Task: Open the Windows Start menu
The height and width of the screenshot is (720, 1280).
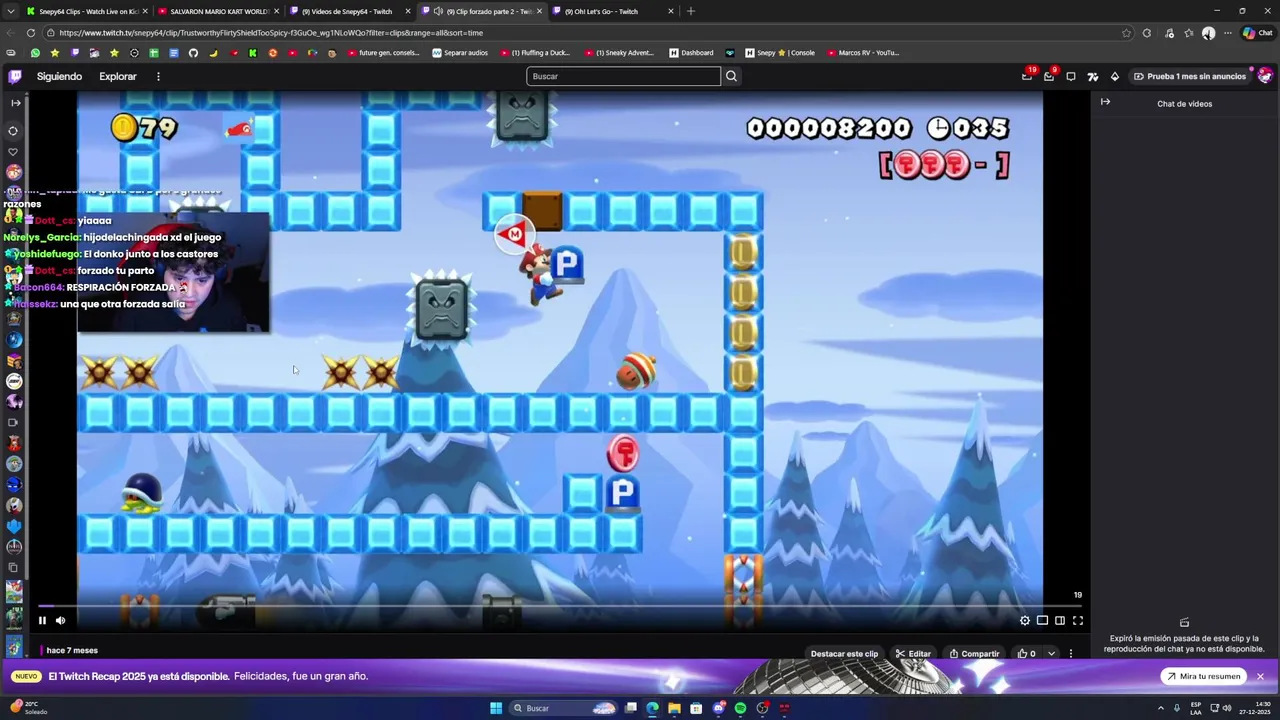Action: coord(496,708)
